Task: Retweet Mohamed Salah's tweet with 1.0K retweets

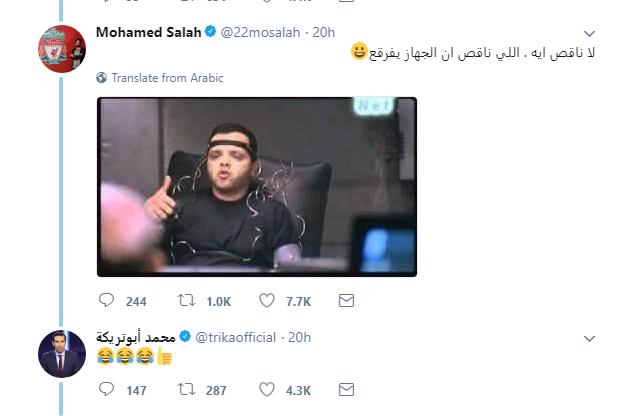Action: [x=186, y=299]
